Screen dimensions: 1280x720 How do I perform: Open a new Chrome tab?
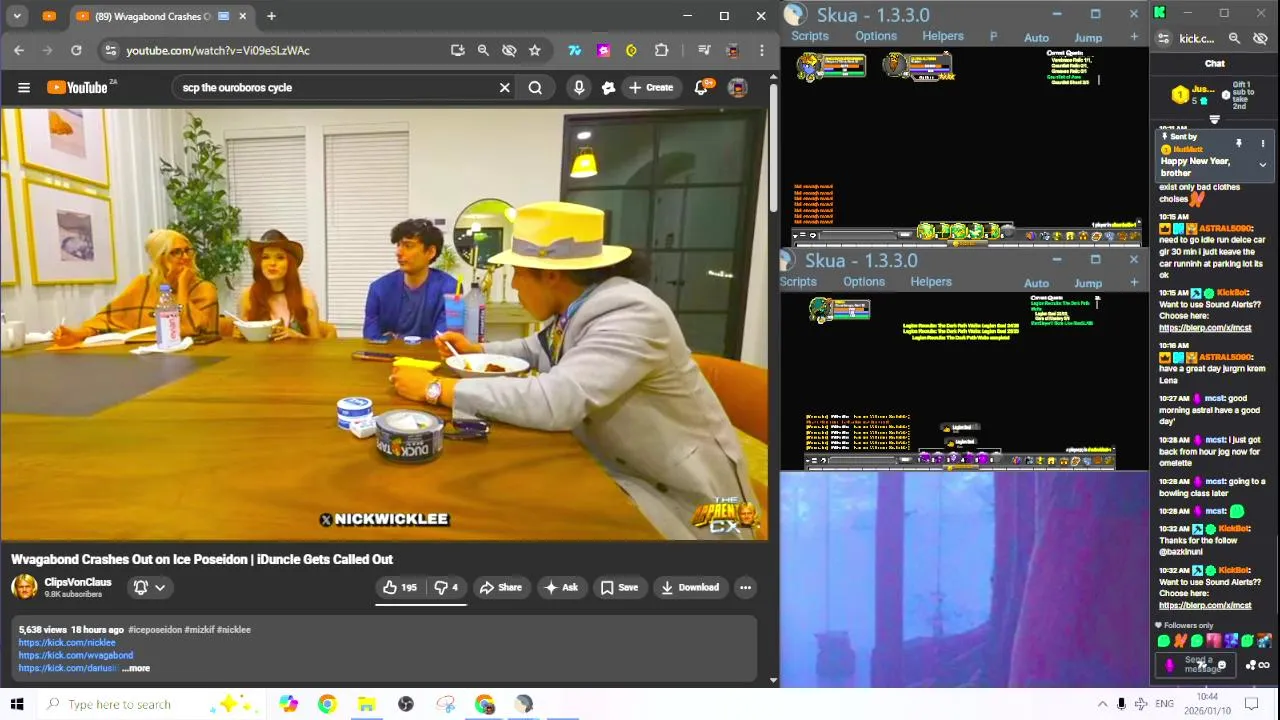coord(271,16)
